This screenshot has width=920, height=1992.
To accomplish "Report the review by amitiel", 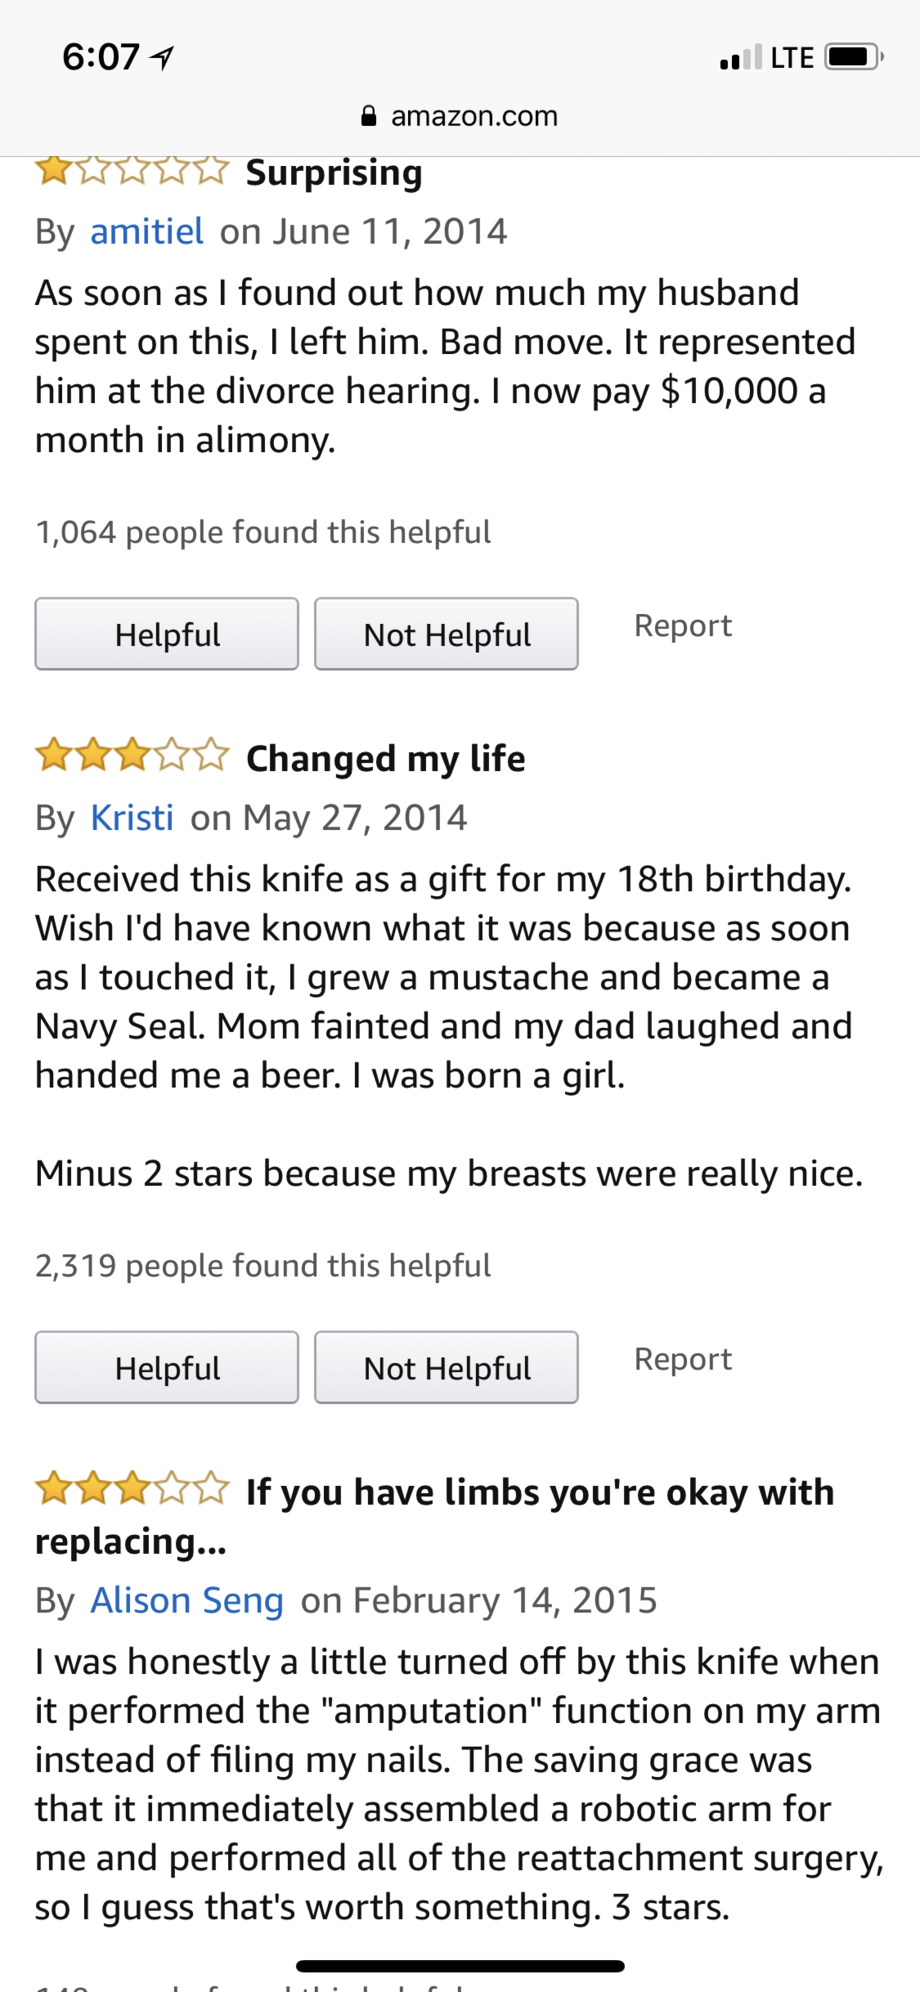I will pos(683,626).
